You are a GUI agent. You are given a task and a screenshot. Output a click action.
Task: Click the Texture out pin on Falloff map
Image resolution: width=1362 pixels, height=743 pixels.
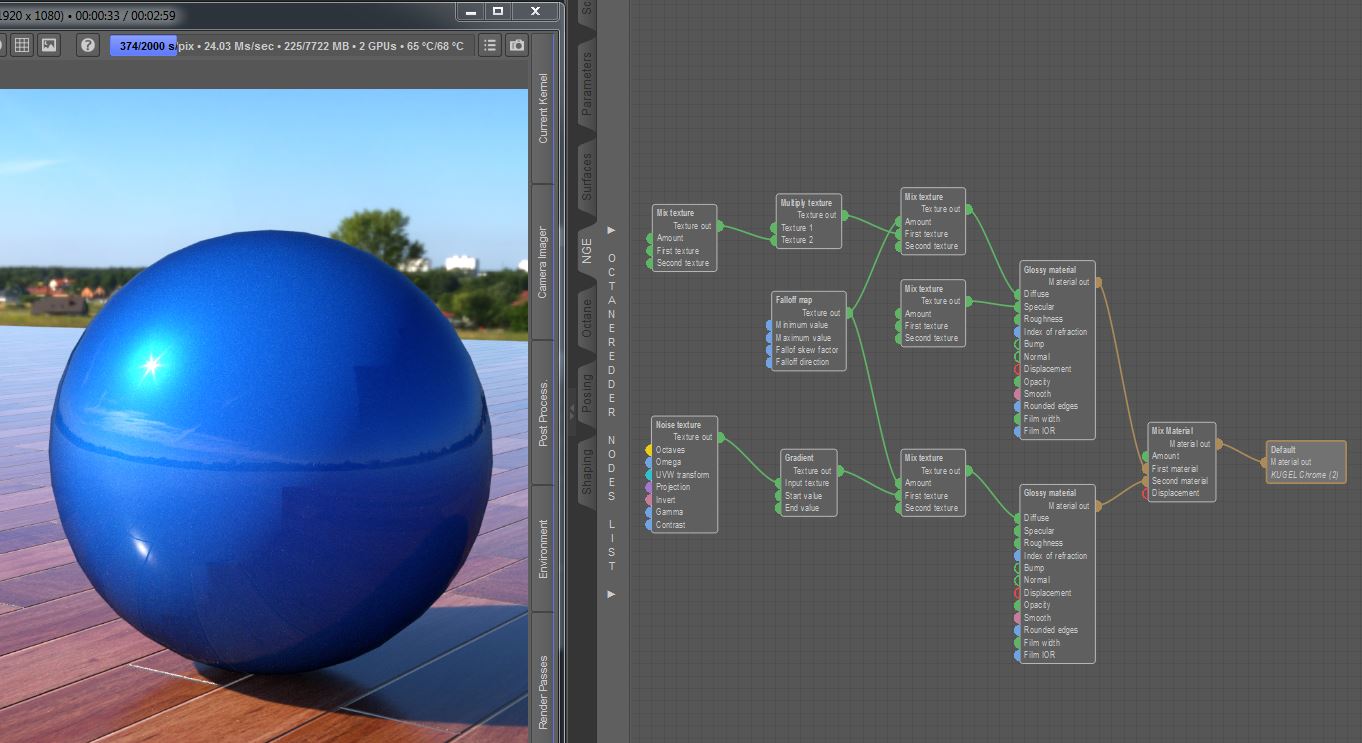point(849,313)
